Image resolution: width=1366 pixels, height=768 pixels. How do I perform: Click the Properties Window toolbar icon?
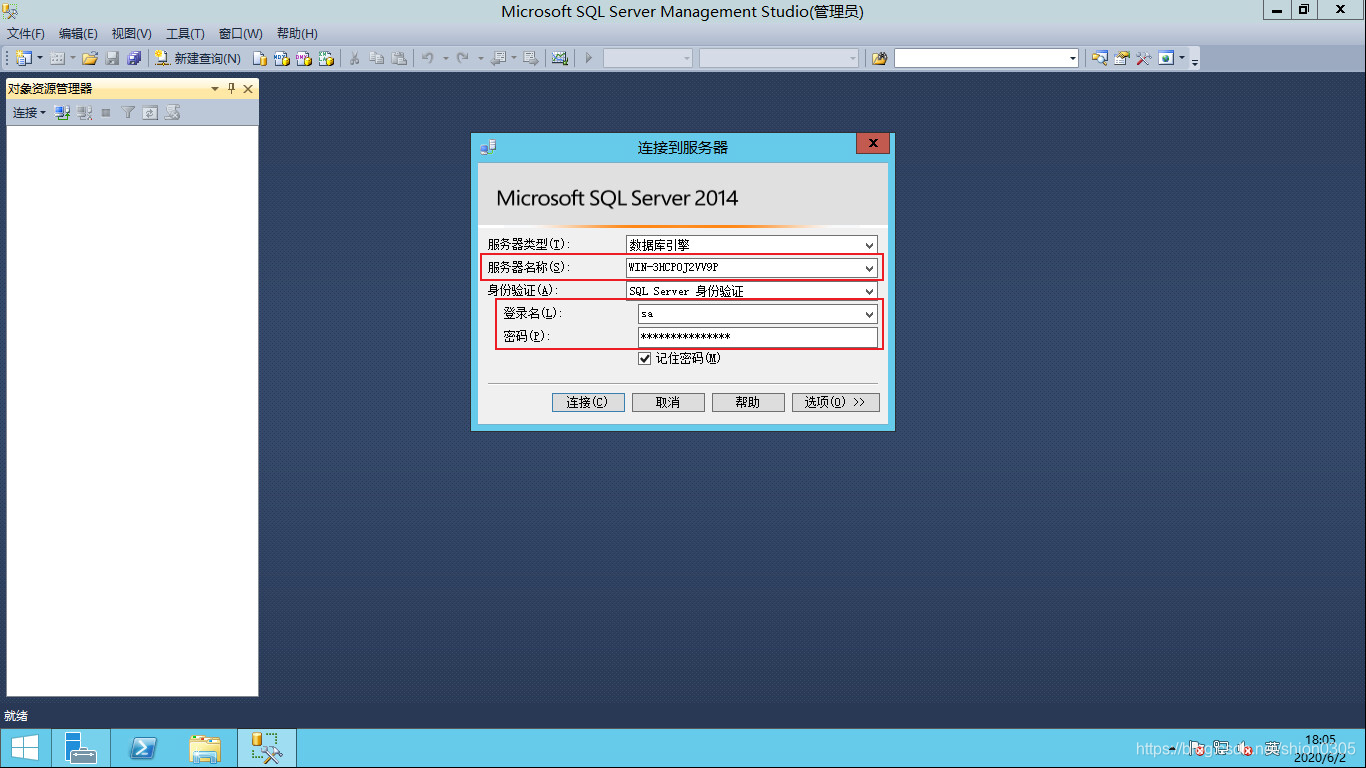click(x=1121, y=58)
